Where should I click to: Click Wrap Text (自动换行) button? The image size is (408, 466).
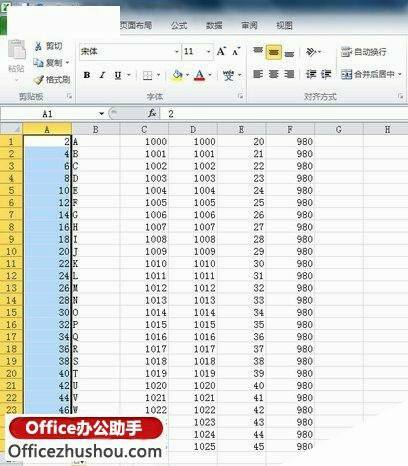(364, 52)
